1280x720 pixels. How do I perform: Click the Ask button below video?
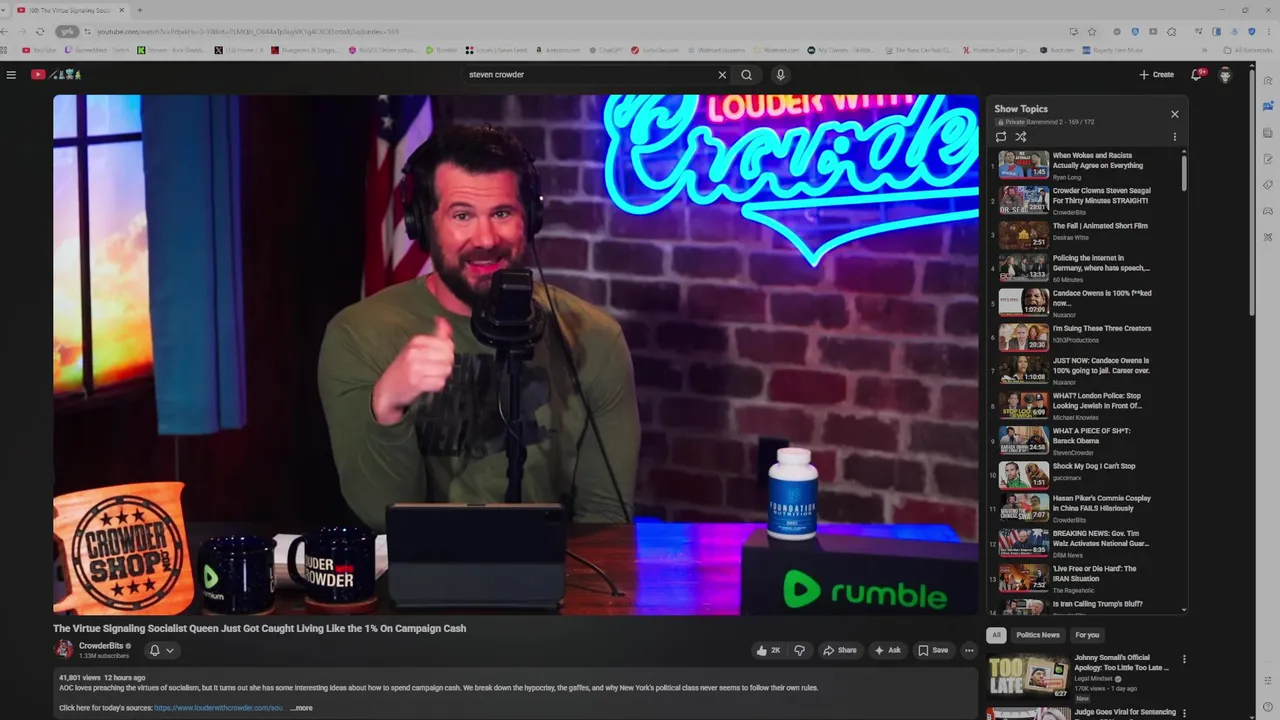coord(887,650)
